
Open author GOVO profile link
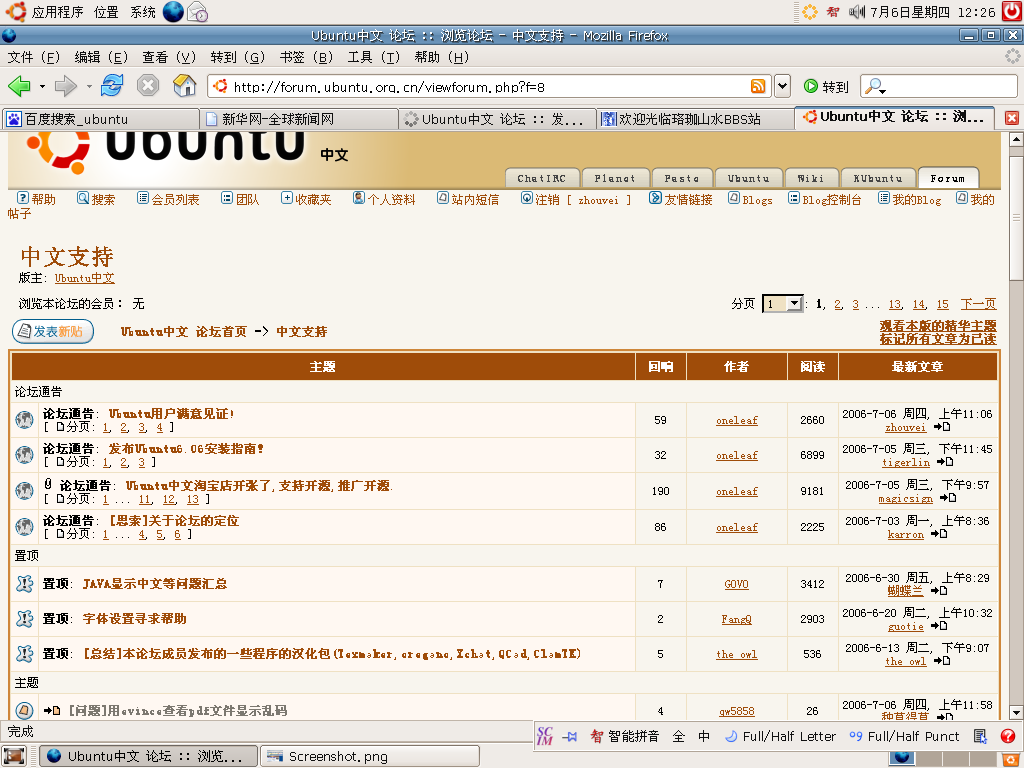pos(737,584)
